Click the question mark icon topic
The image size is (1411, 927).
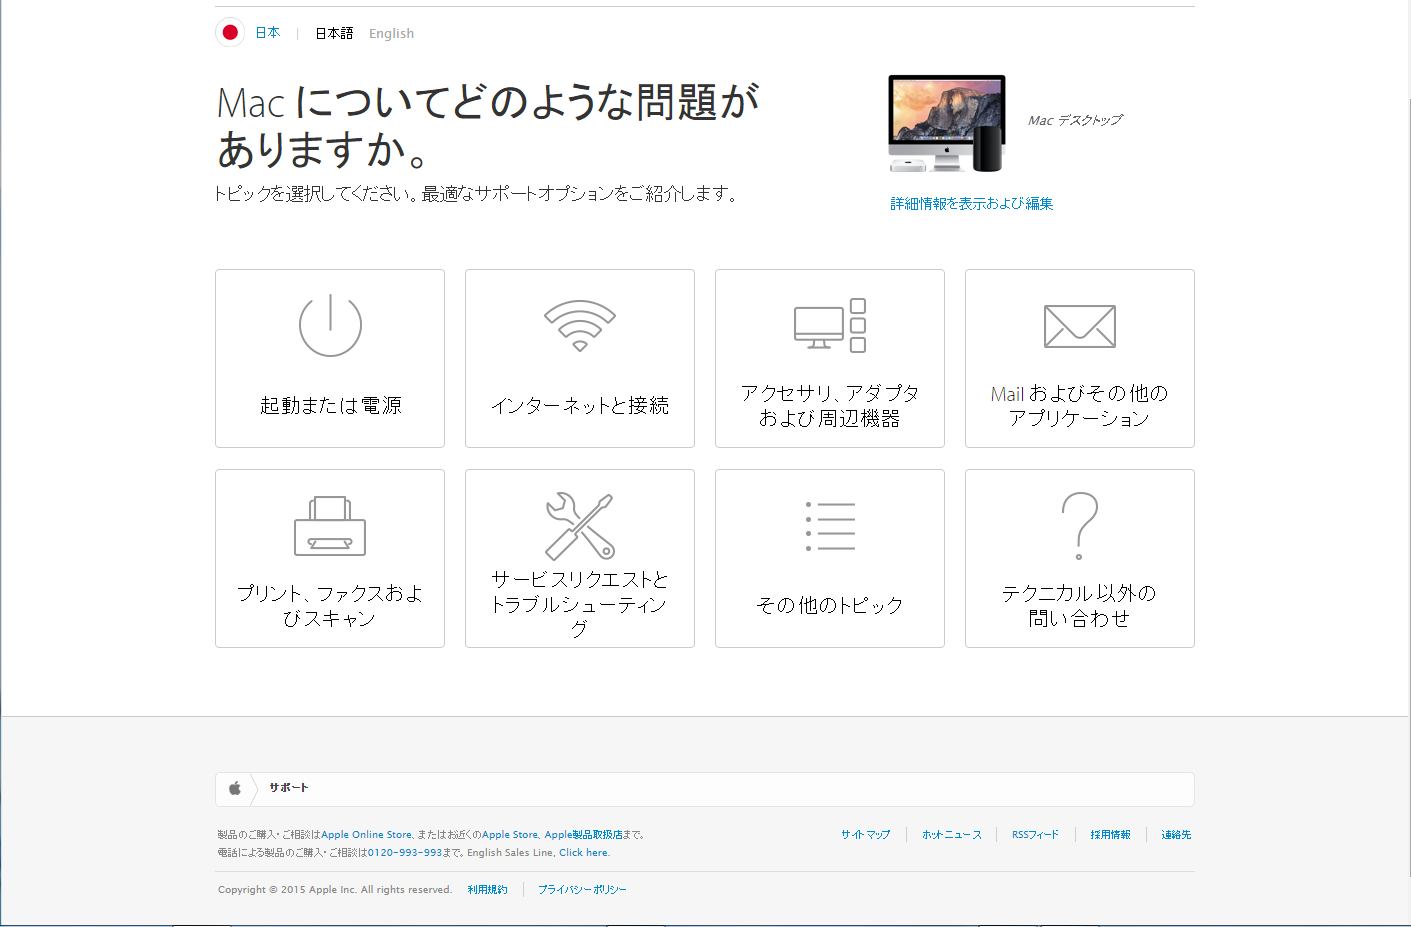tap(1080, 526)
